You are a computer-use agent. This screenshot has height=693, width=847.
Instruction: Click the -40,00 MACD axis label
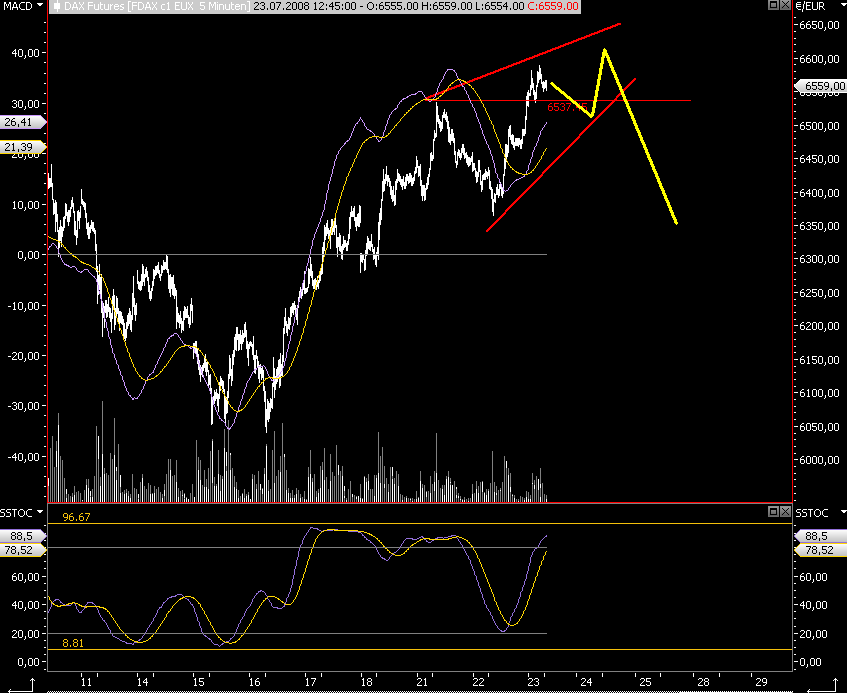[23, 457]
